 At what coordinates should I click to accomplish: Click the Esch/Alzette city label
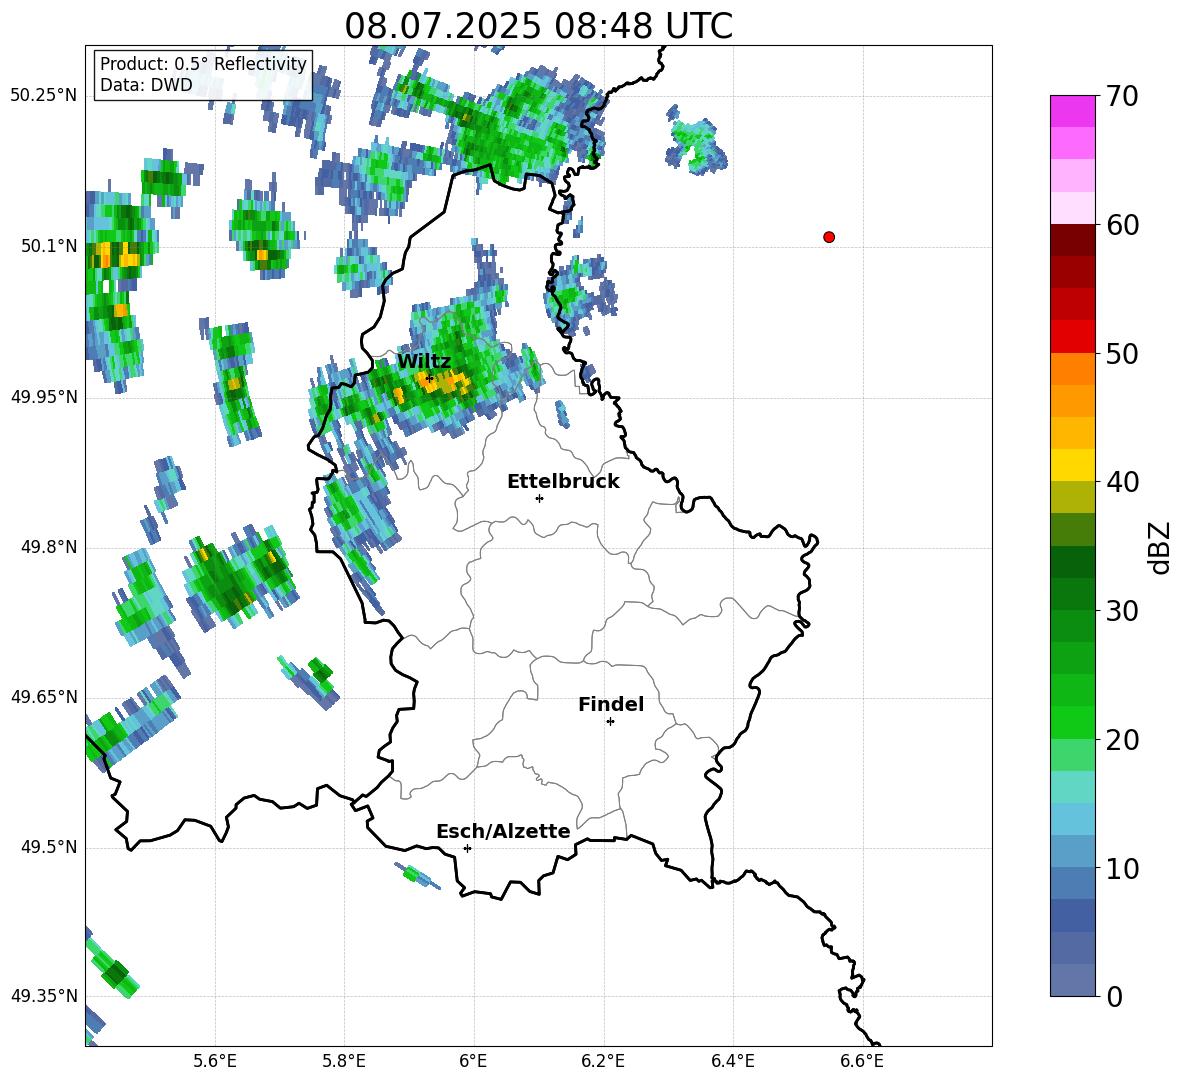click(x=503, y=831)
